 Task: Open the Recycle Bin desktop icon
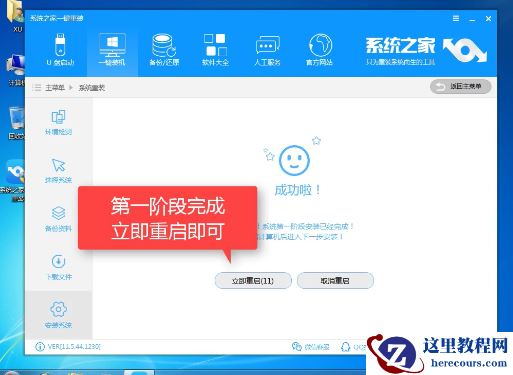click(16, 123)
